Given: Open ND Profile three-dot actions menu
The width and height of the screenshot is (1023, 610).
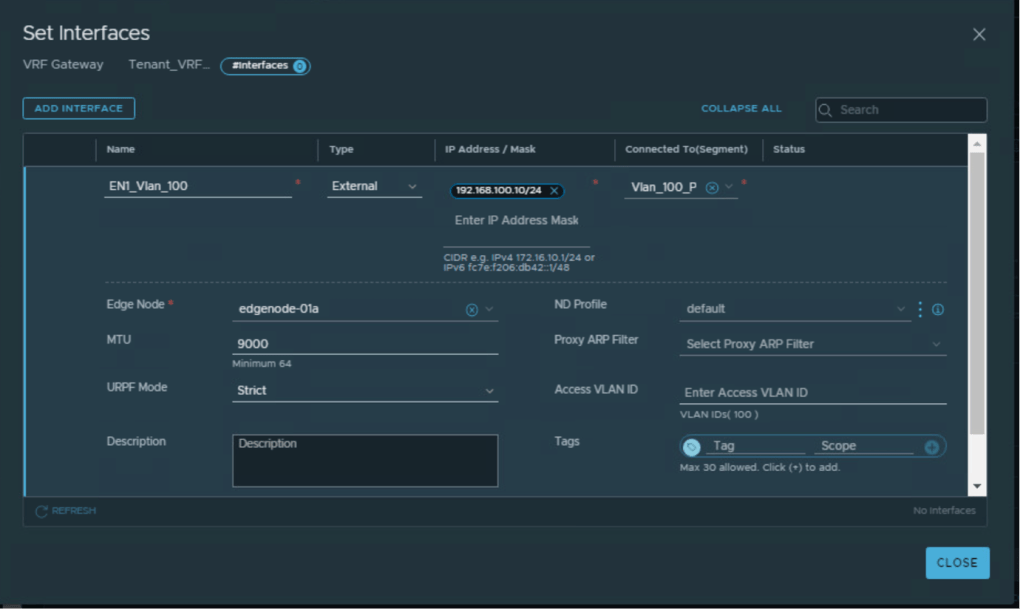Looking at the screenshot, I should click(x=920, y=310).
